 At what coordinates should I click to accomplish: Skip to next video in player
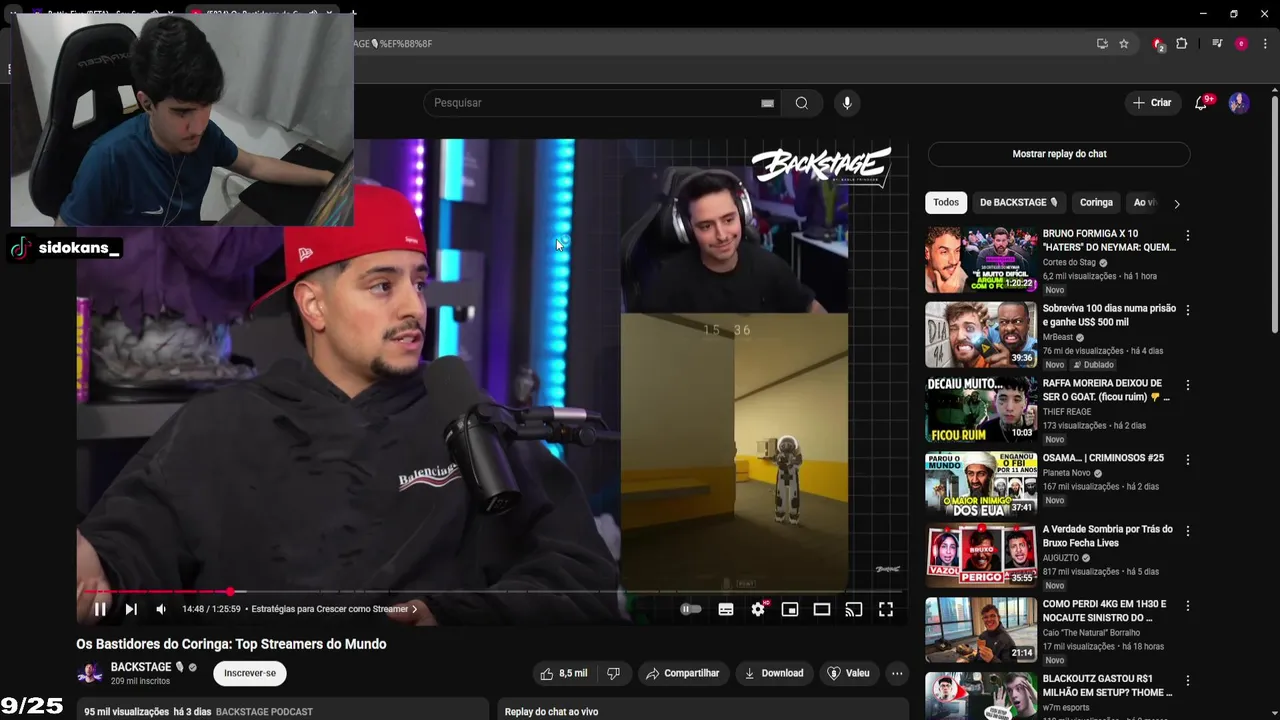[x=131, y=609]
